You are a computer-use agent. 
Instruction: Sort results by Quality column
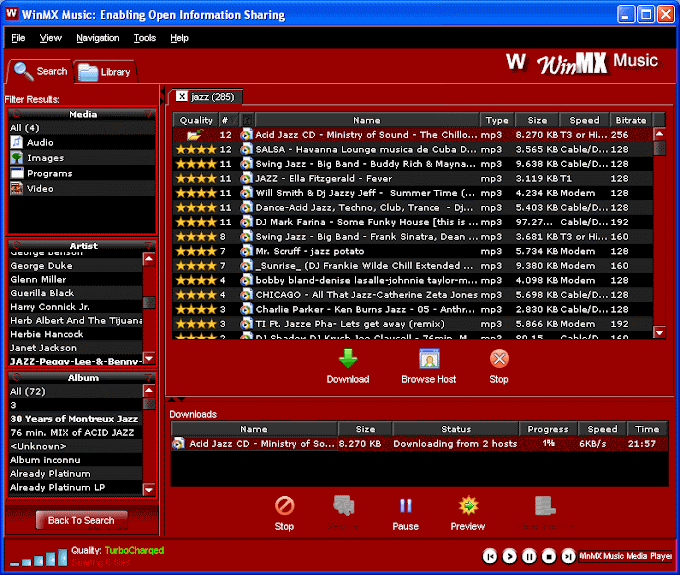196,120
